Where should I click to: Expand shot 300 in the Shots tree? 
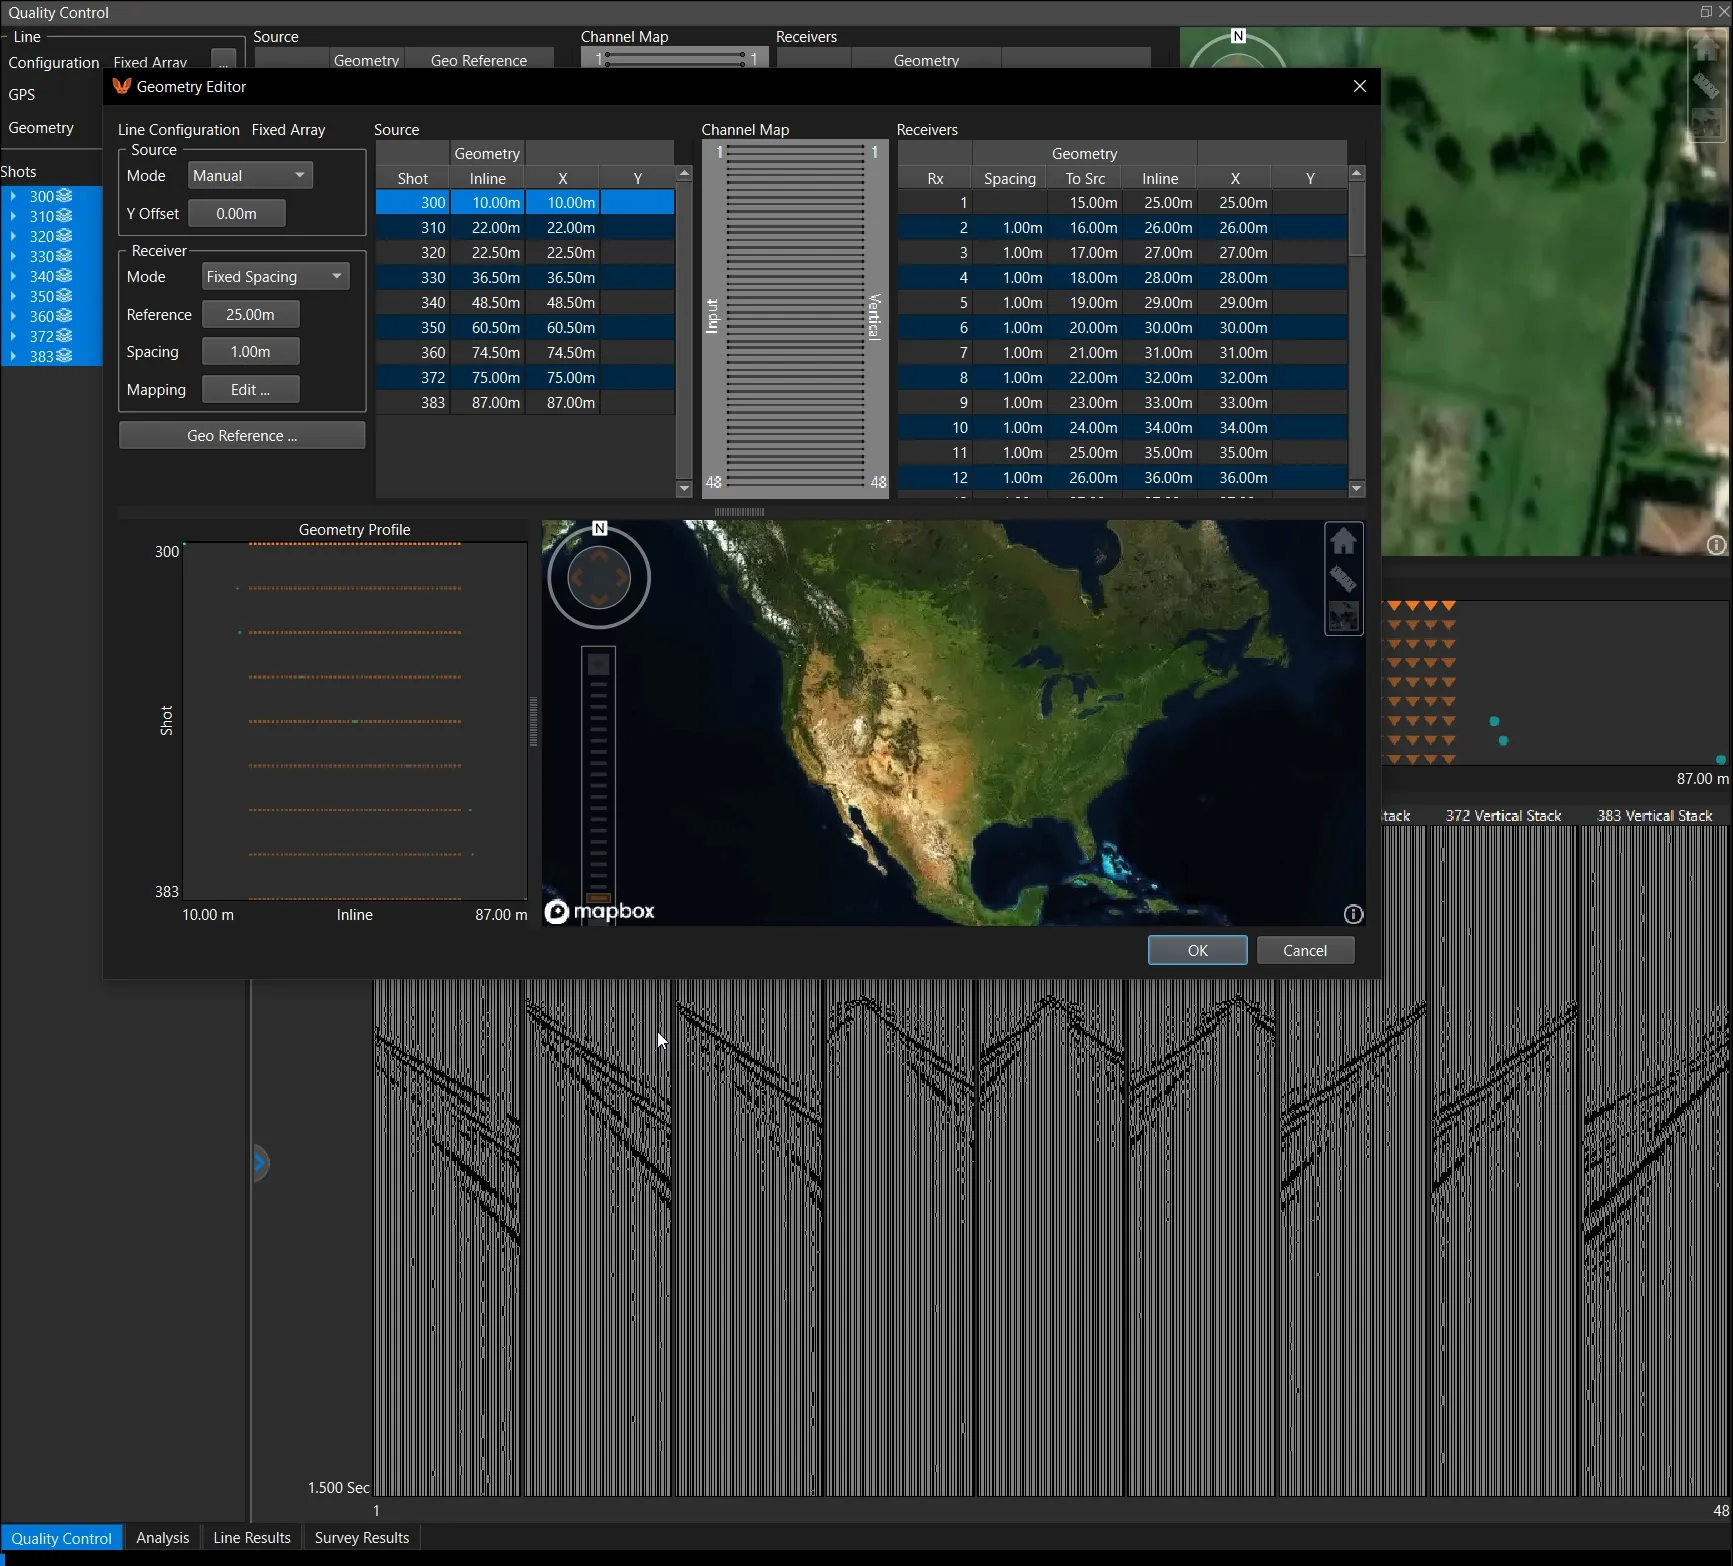pos(13,196)
